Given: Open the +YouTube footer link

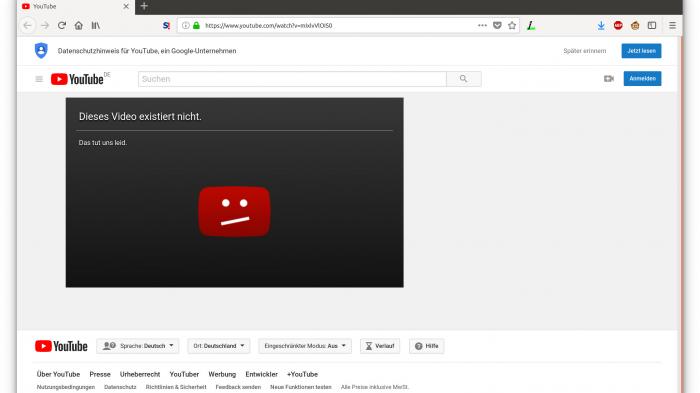Looking at the screenshot, I should [x=302, y=374].
